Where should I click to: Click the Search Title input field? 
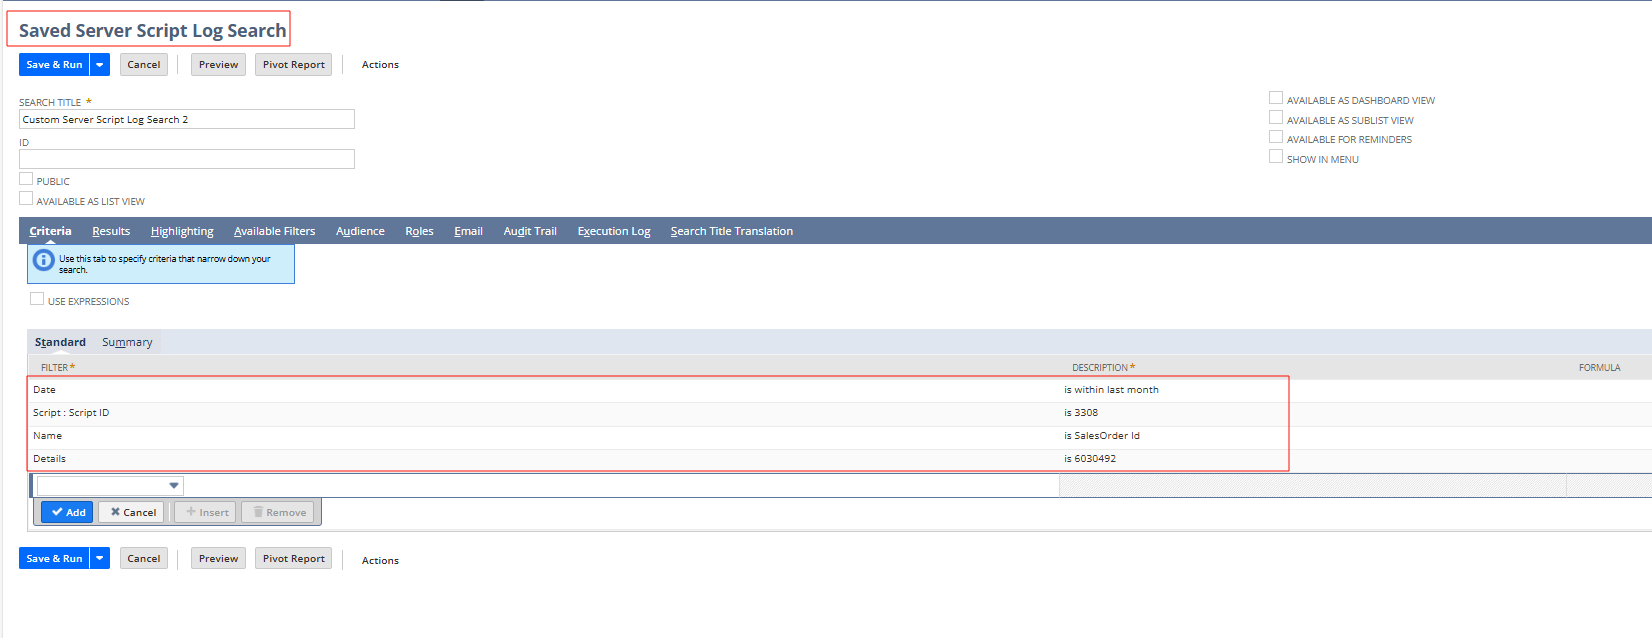(187, 120)
